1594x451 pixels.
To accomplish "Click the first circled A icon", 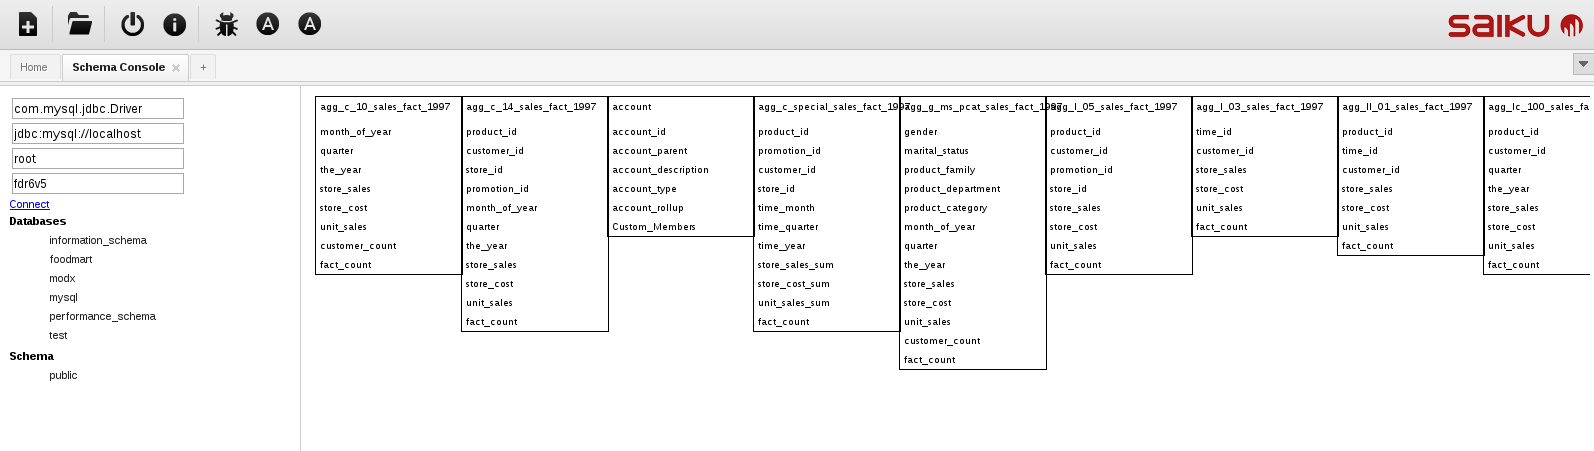I will pyautogui.click(x=267, y=24).
